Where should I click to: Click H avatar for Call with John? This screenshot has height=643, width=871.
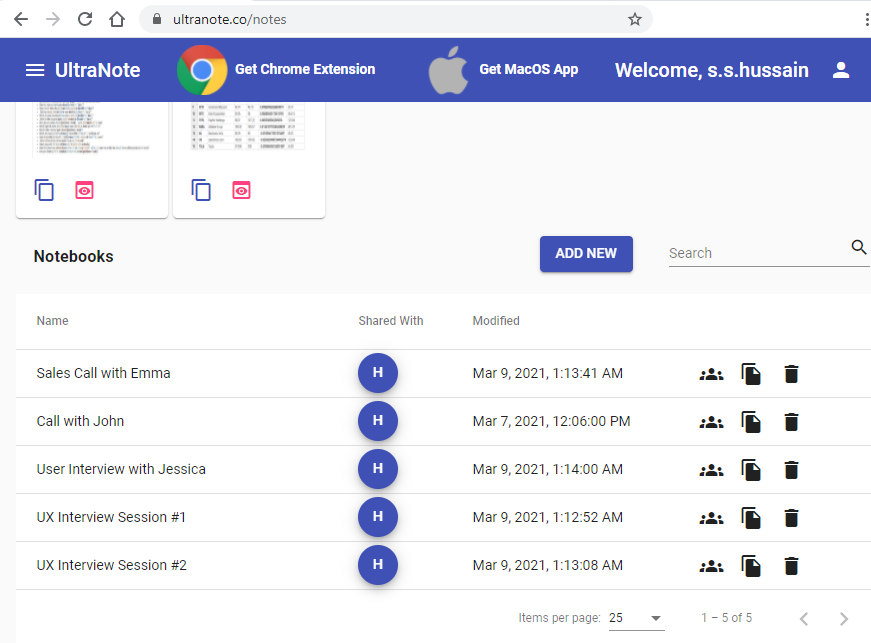pos(378,421)
